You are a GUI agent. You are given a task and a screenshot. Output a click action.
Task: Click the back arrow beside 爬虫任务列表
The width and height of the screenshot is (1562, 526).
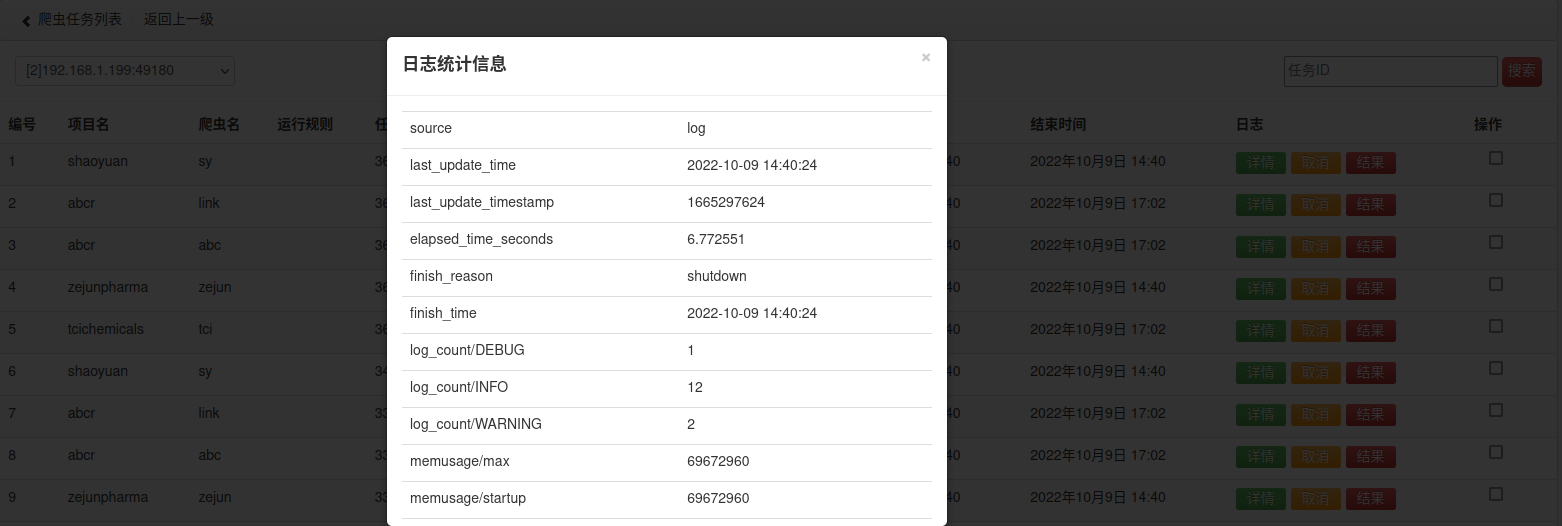[x=27, y=20]
